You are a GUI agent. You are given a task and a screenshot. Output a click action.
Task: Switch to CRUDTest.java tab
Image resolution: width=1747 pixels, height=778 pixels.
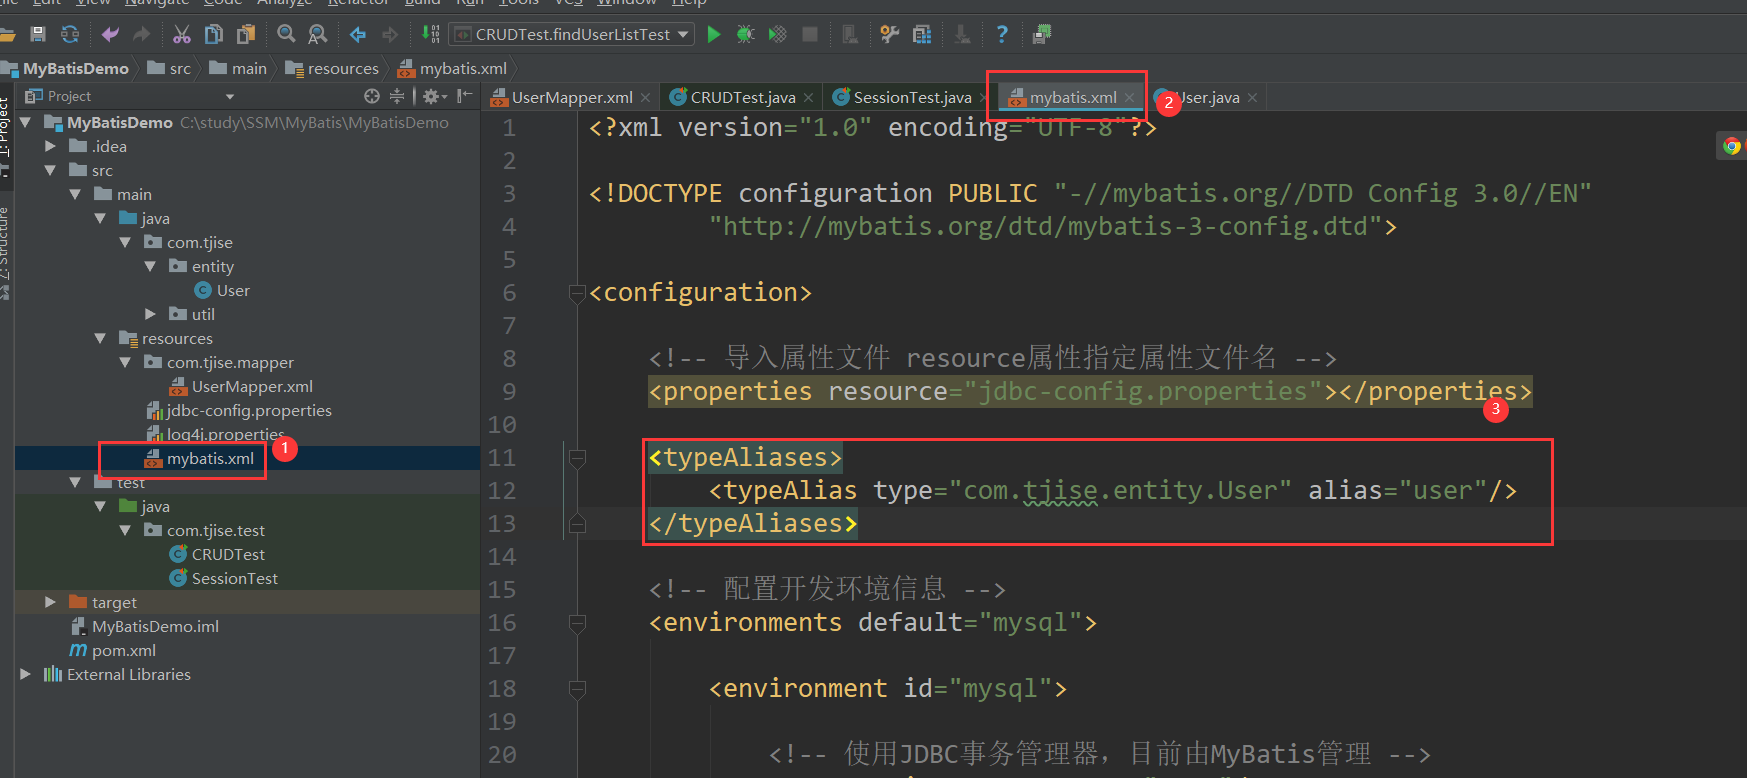[743, 97]
